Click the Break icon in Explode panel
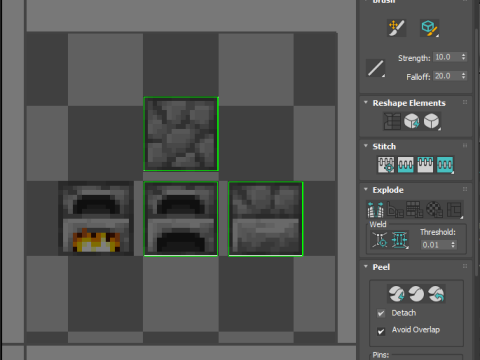This screenshot has width=480, height=360. pos(376,209)
